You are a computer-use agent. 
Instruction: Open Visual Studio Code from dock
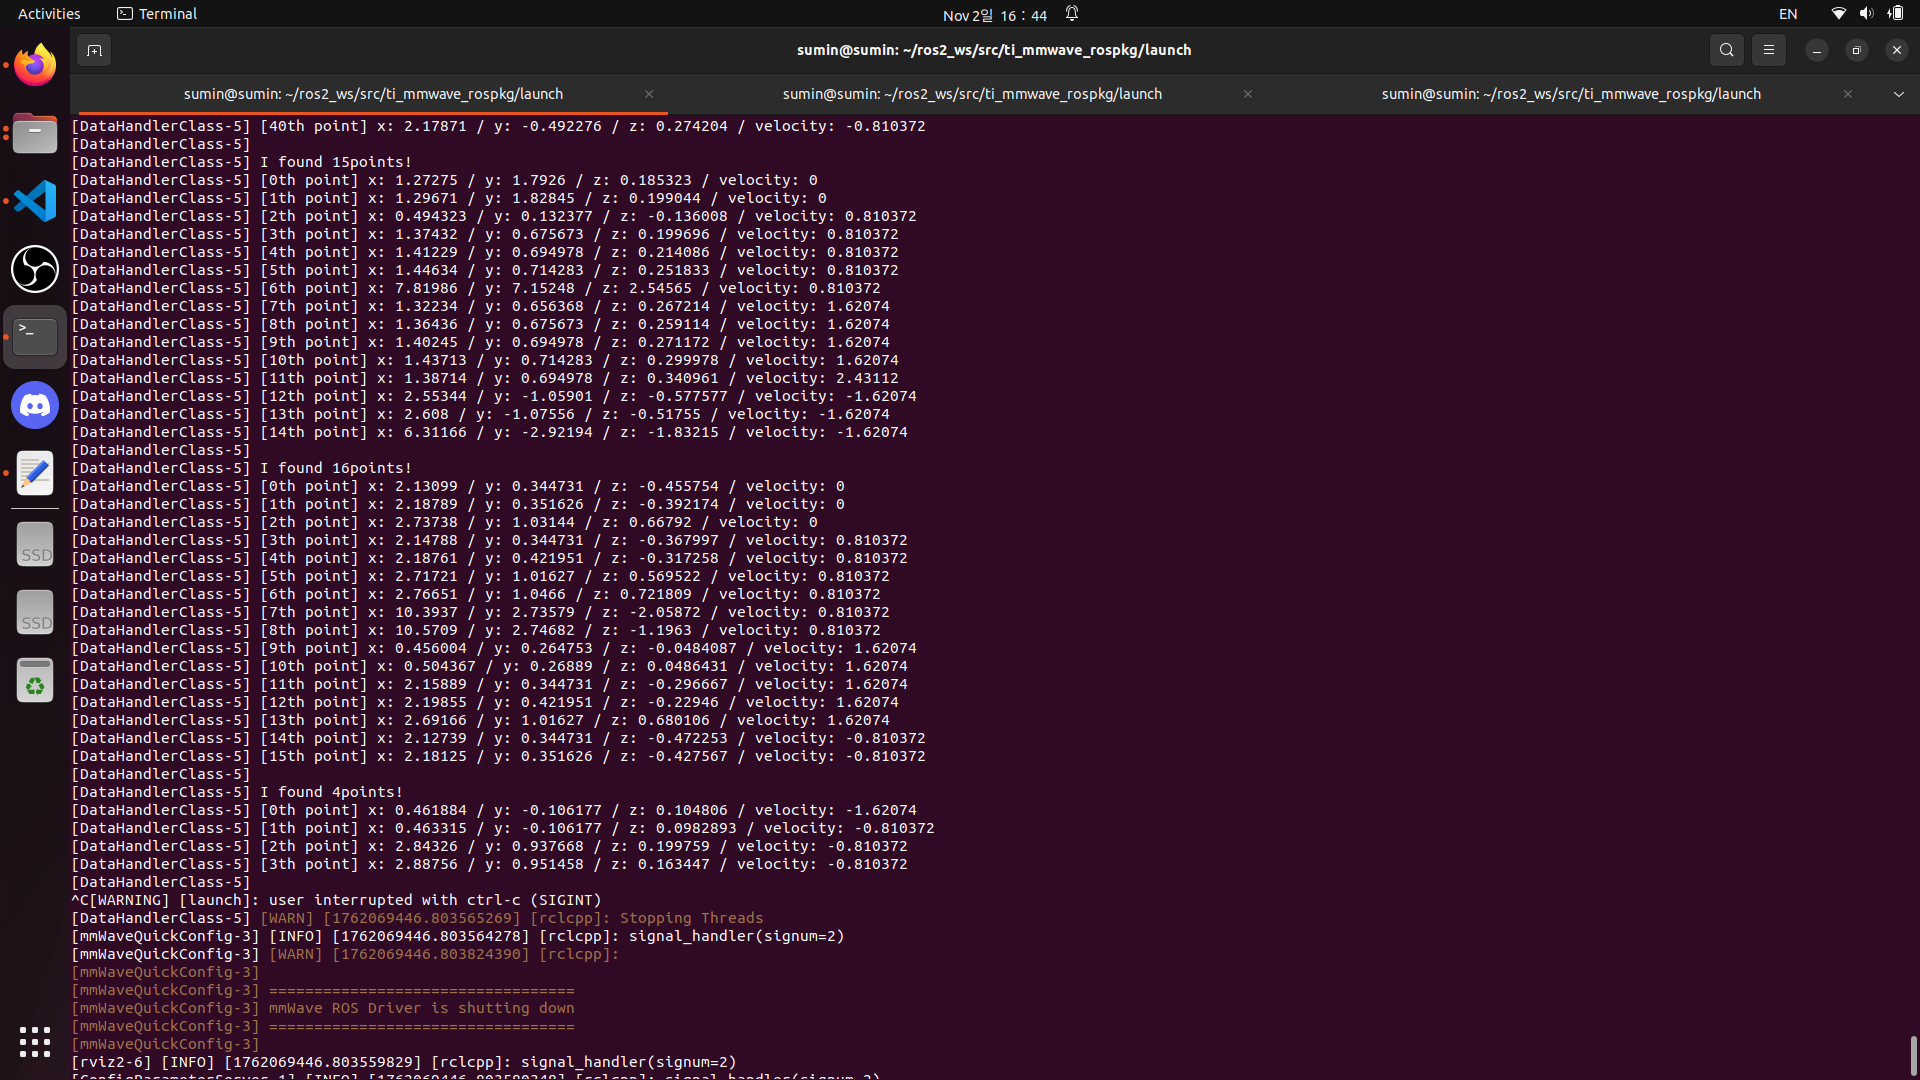pos(35,201)
